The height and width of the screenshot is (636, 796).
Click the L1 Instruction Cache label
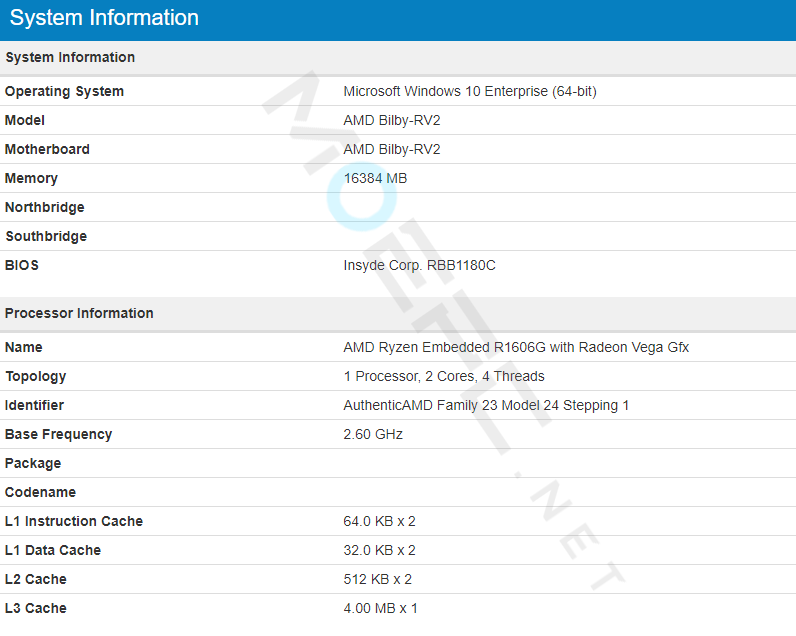[74, 521]
